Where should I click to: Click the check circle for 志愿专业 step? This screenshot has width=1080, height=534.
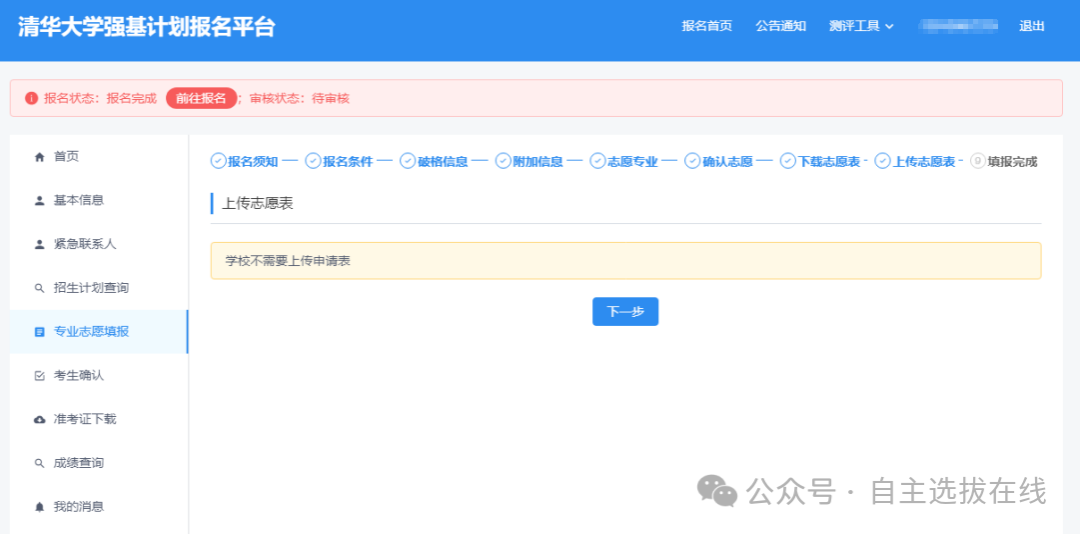point(598,161)
